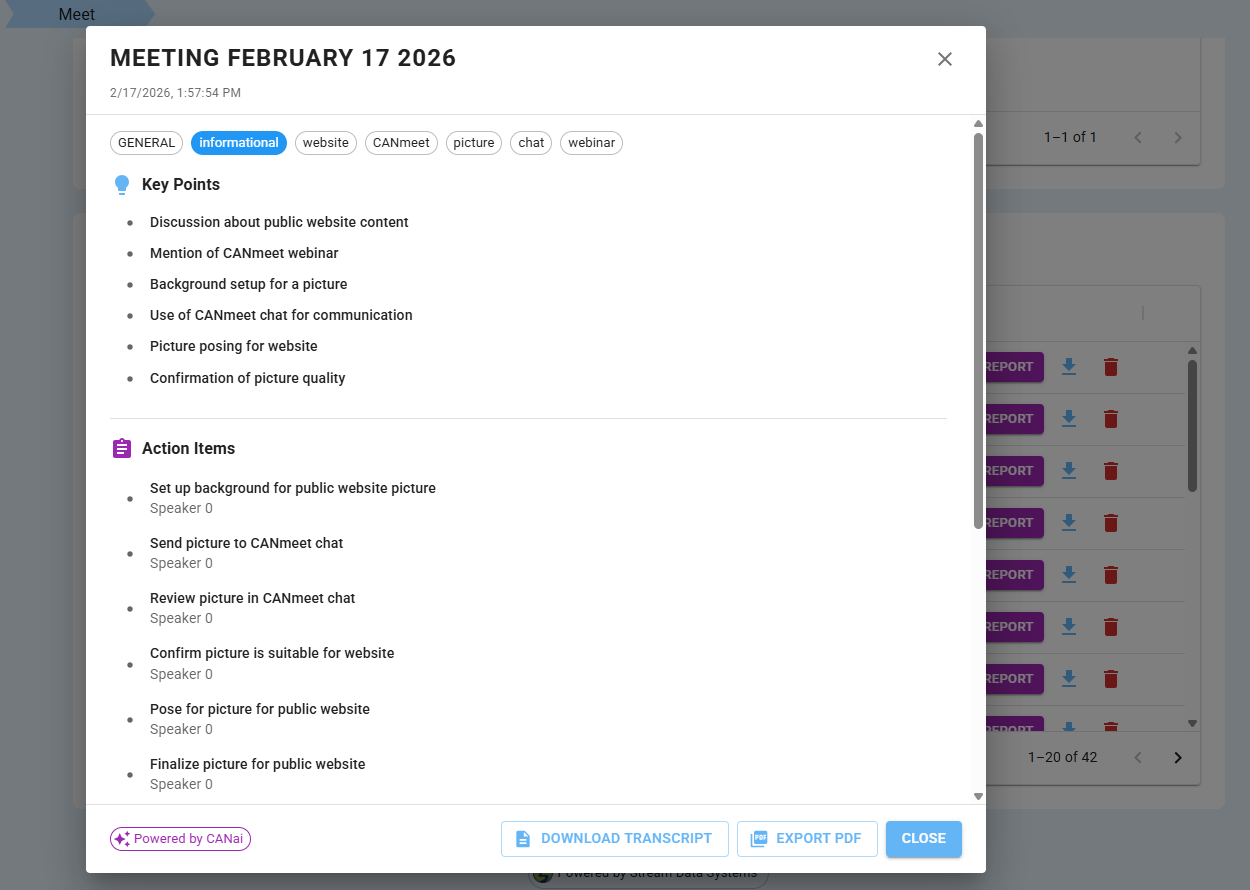Image resolution: width=1250 pixels, height=890 pixels.
Task: Click the lightbulb icon beside Key Points
Action: click(x=122, y=183)
